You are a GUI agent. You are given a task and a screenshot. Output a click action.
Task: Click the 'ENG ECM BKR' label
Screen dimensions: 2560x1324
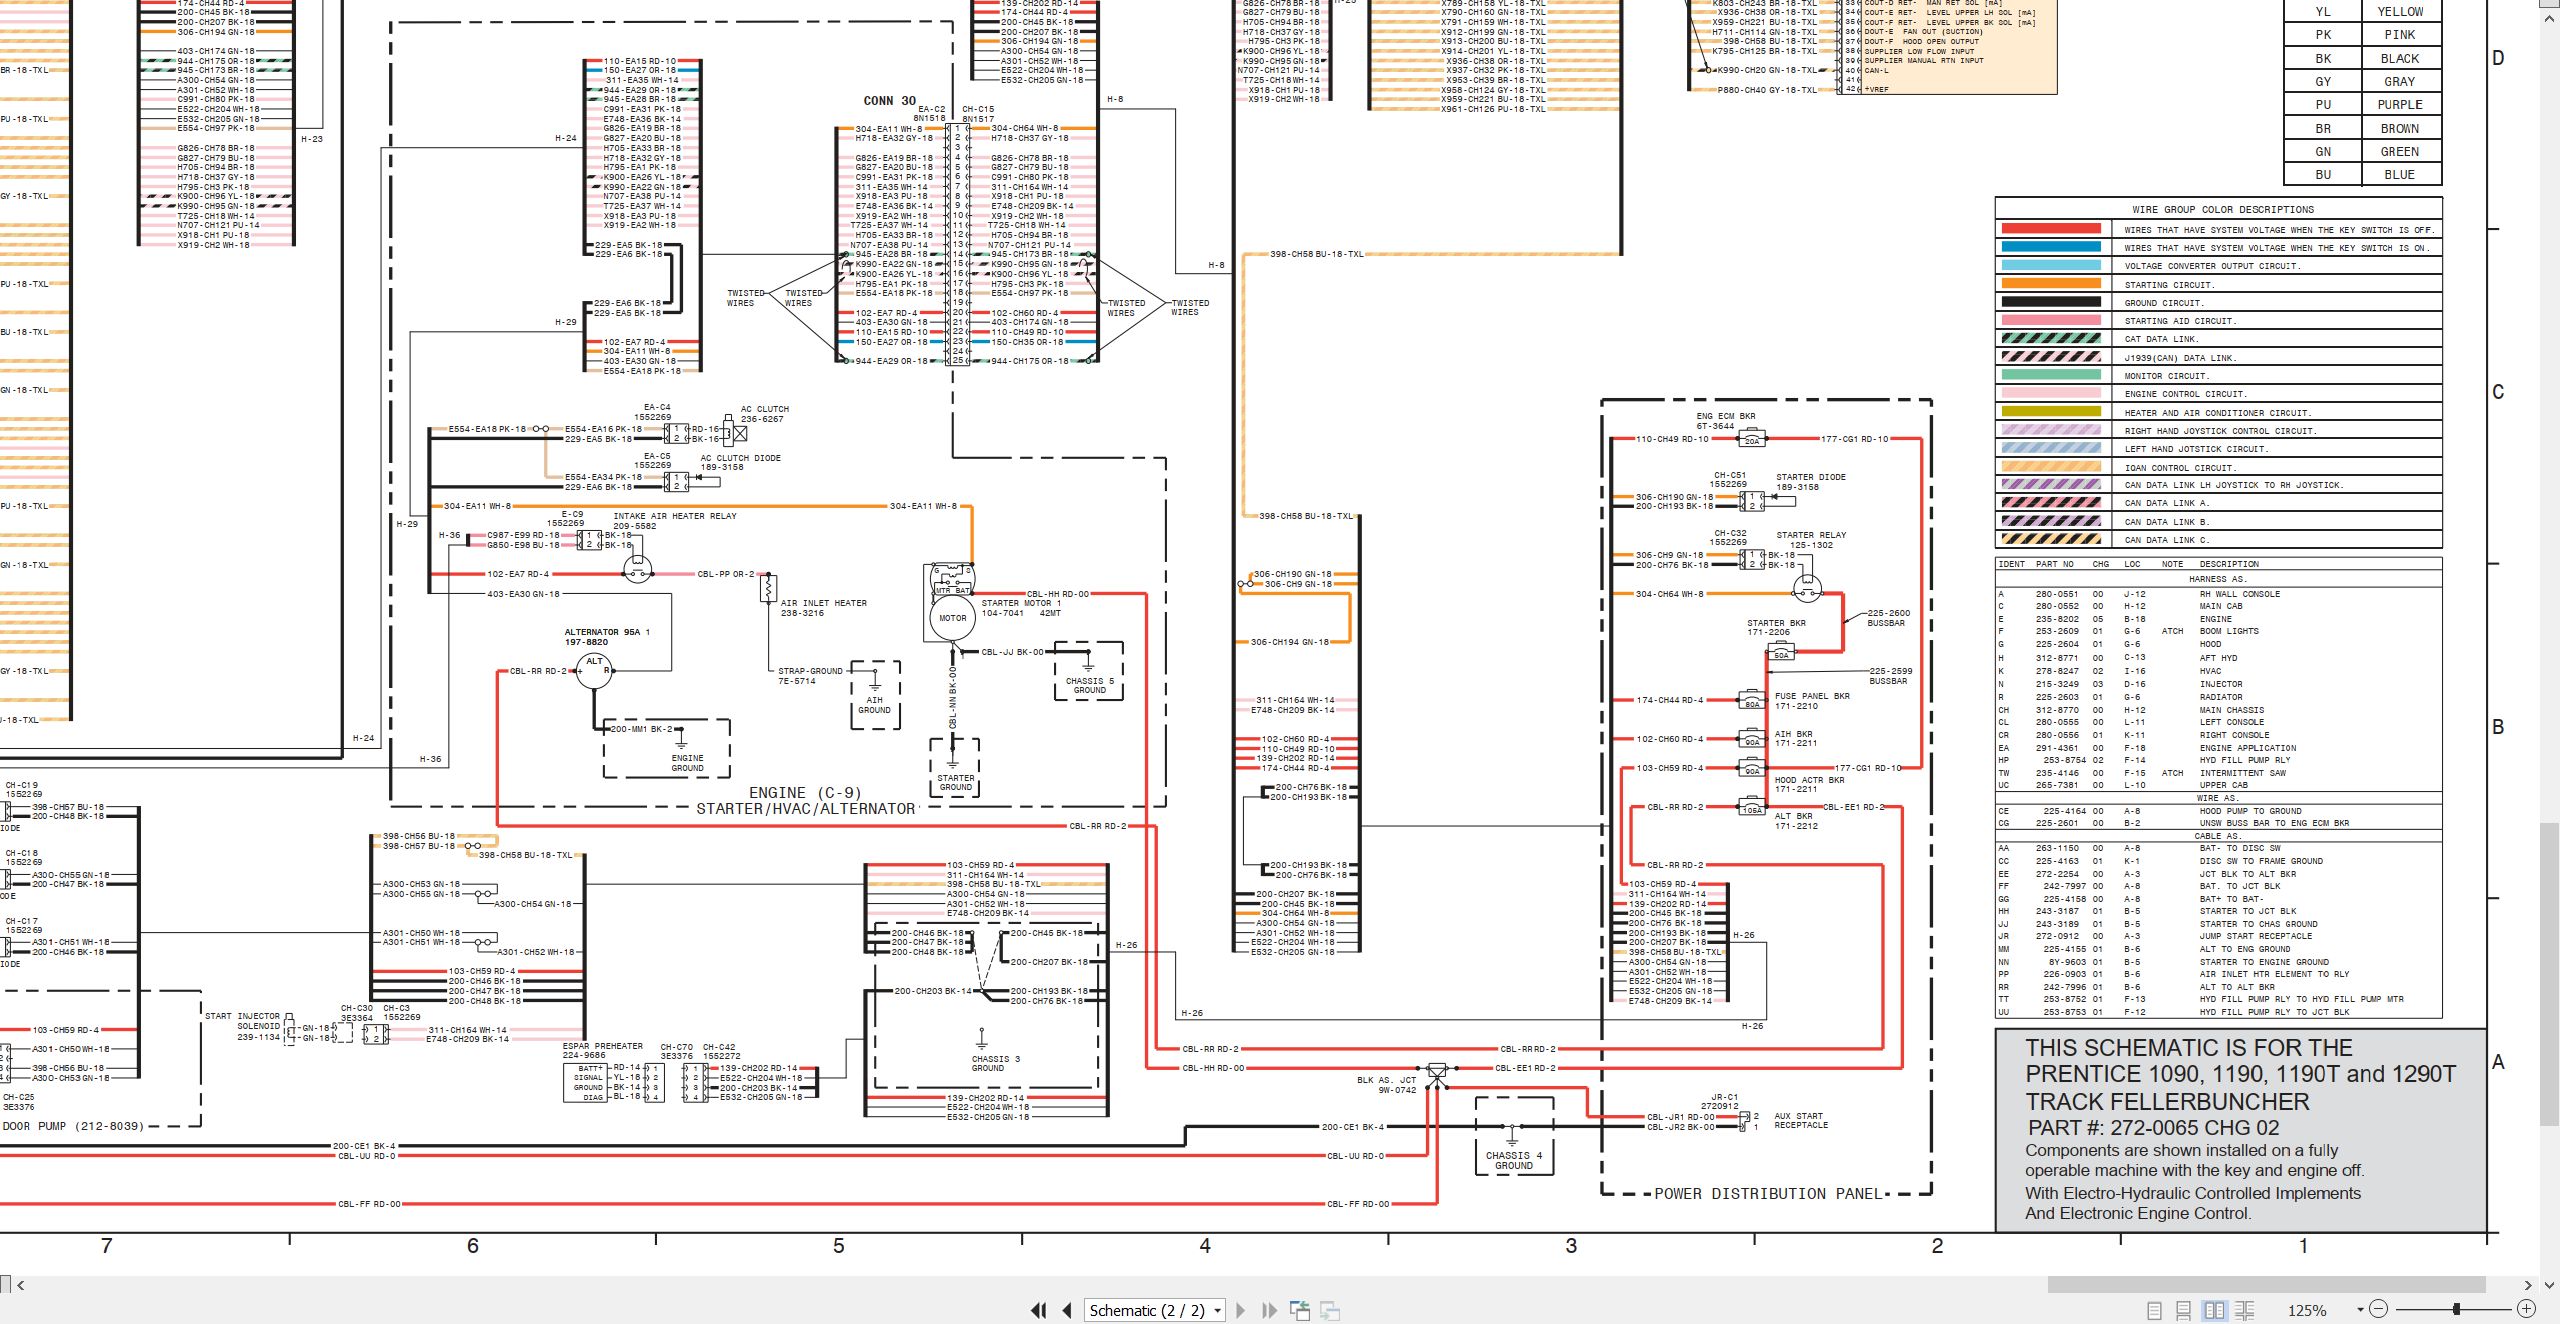1726,416
